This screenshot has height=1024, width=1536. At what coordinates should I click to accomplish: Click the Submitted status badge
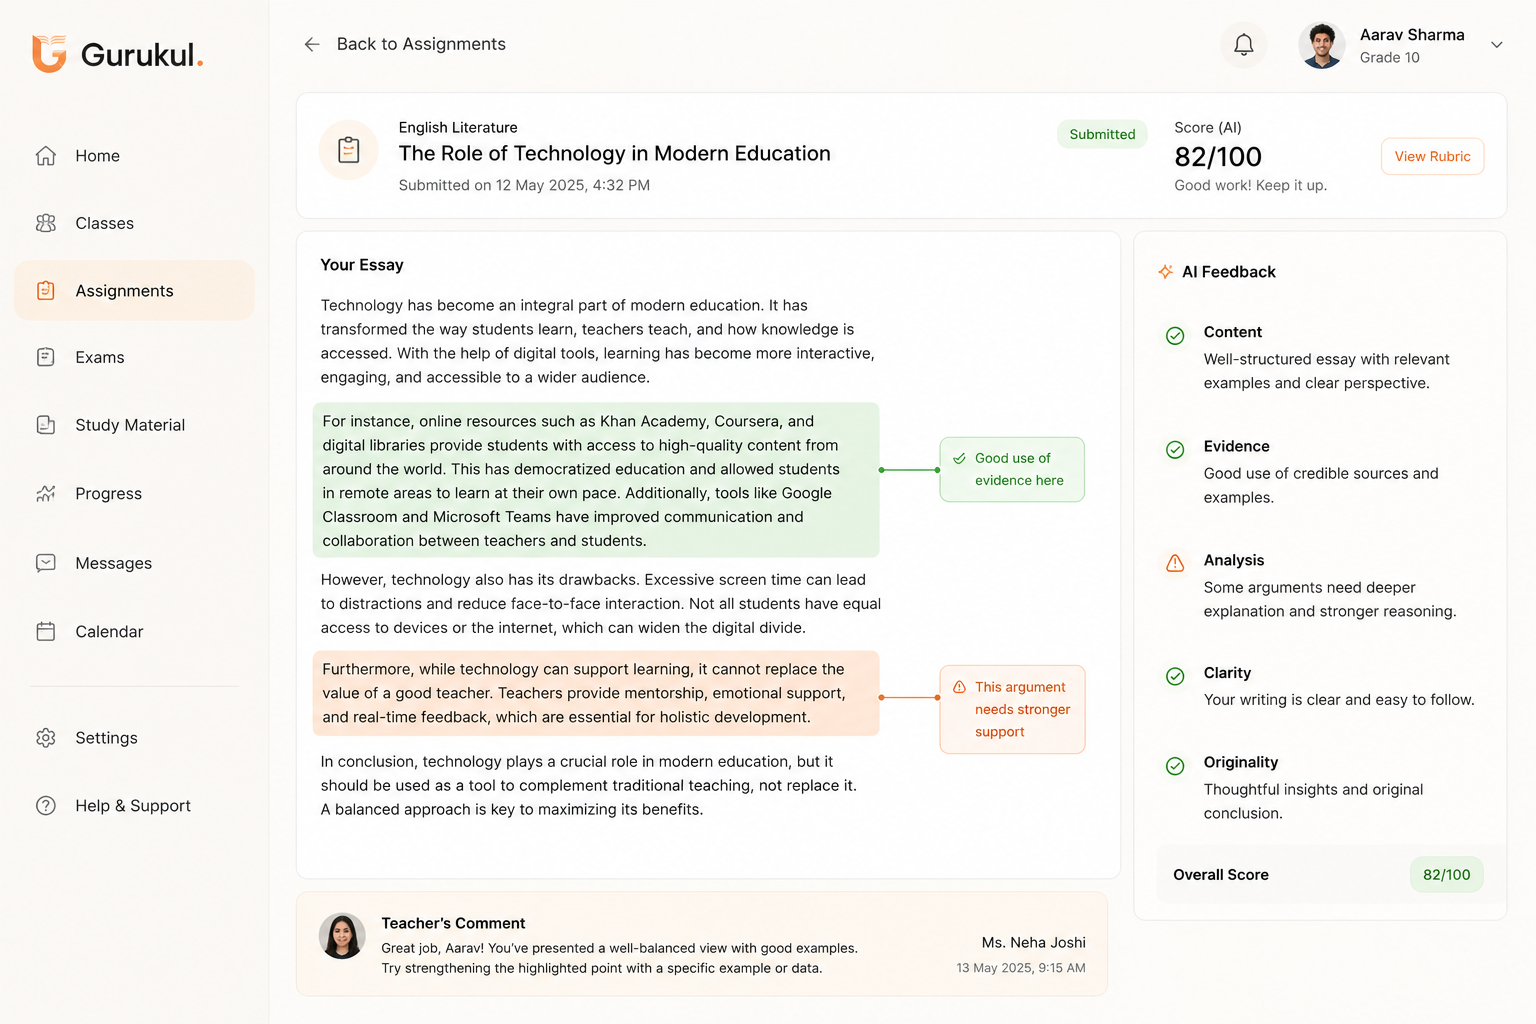pos(1102,134)
